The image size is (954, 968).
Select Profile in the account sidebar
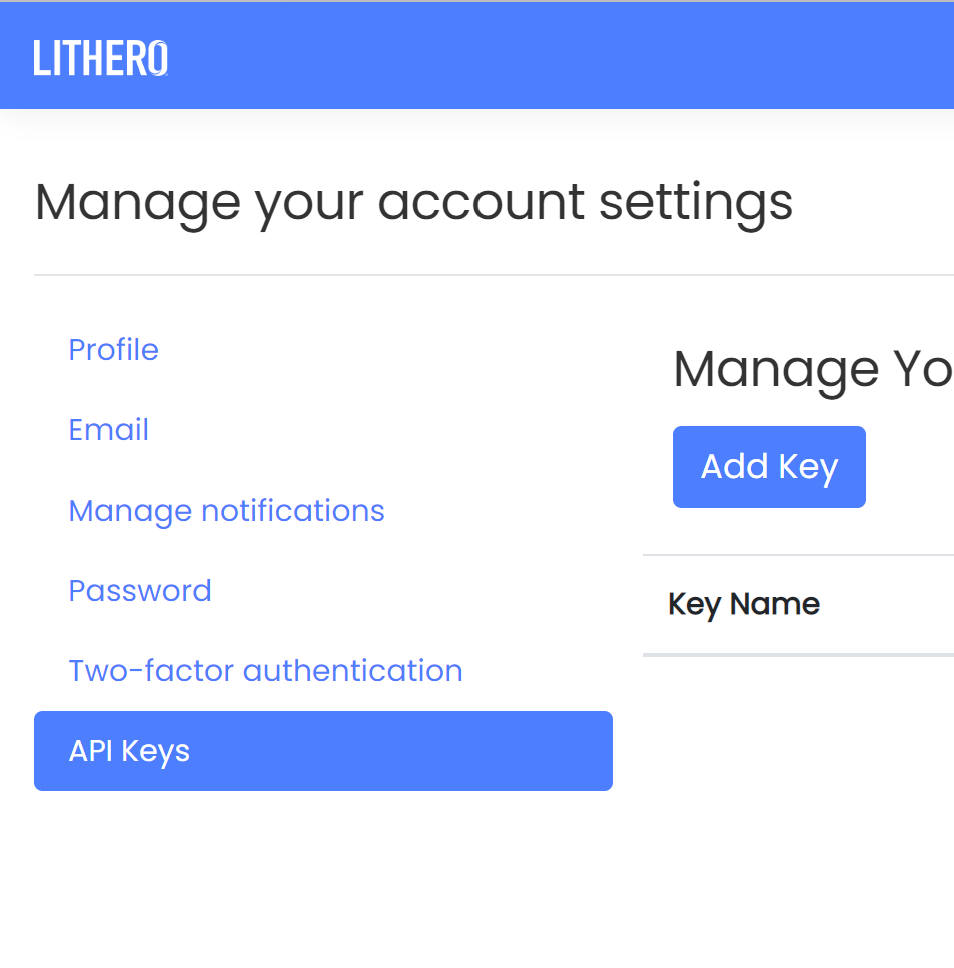(114, 350)
